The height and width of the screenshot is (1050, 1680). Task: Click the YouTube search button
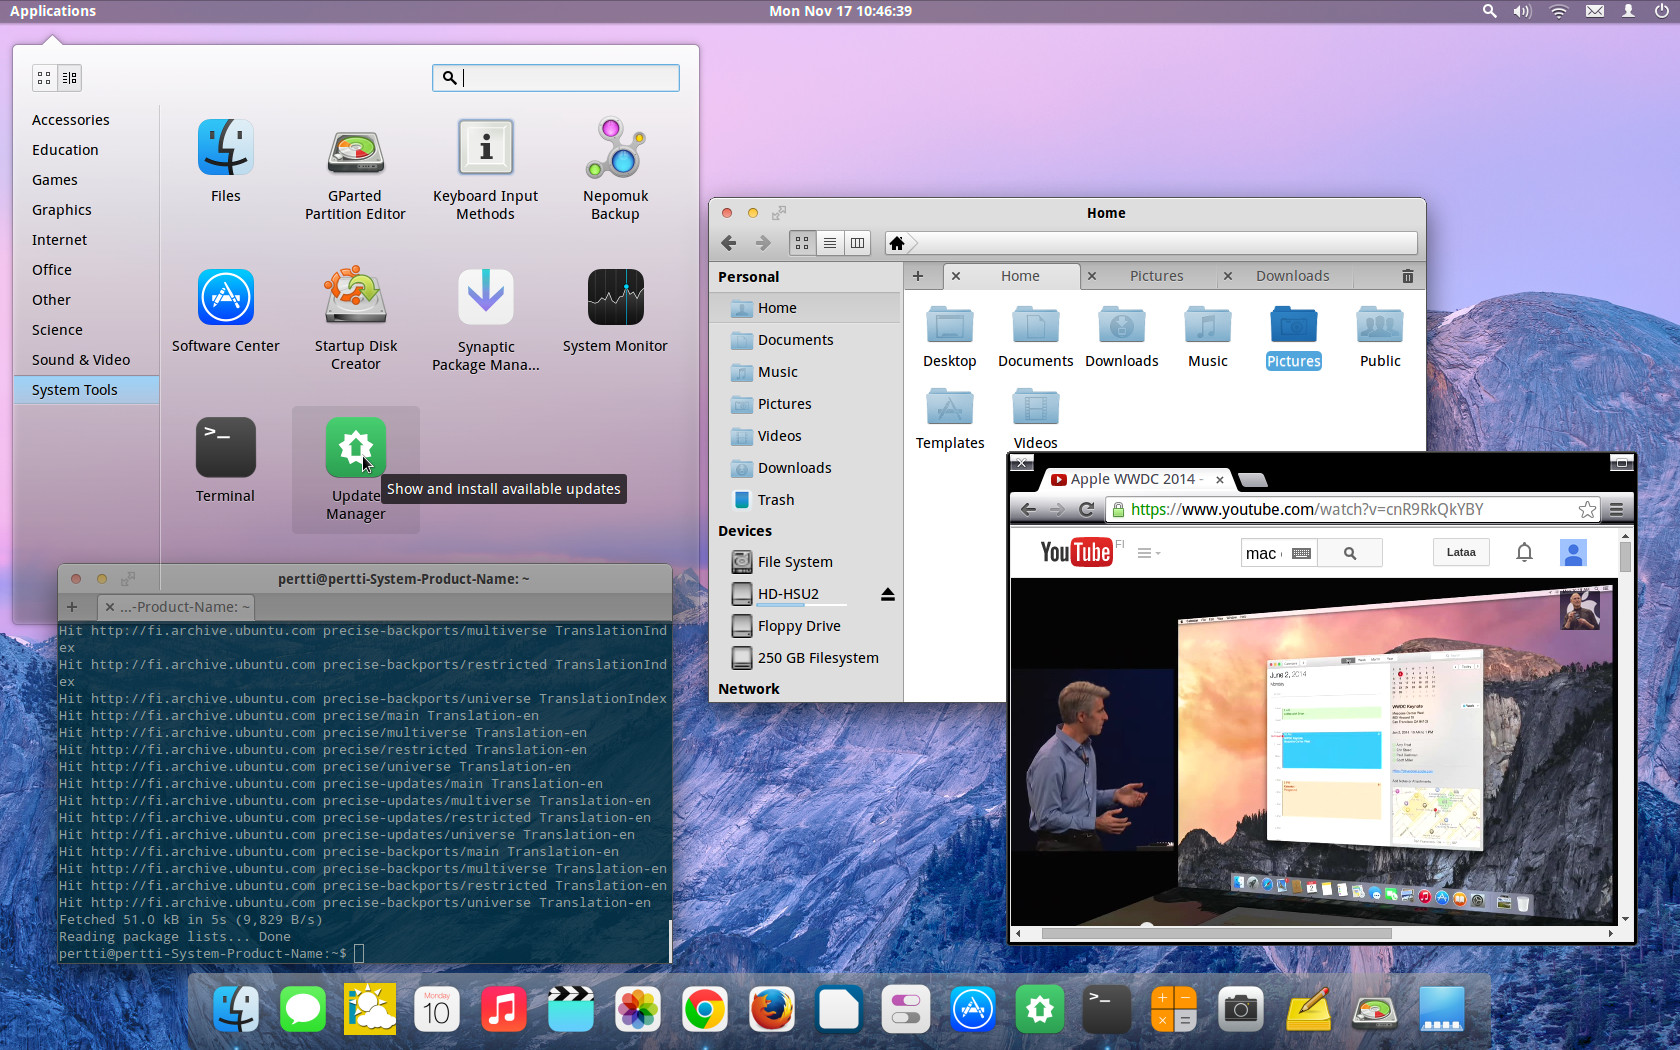pyautogui.click(x=1349, y=553)
